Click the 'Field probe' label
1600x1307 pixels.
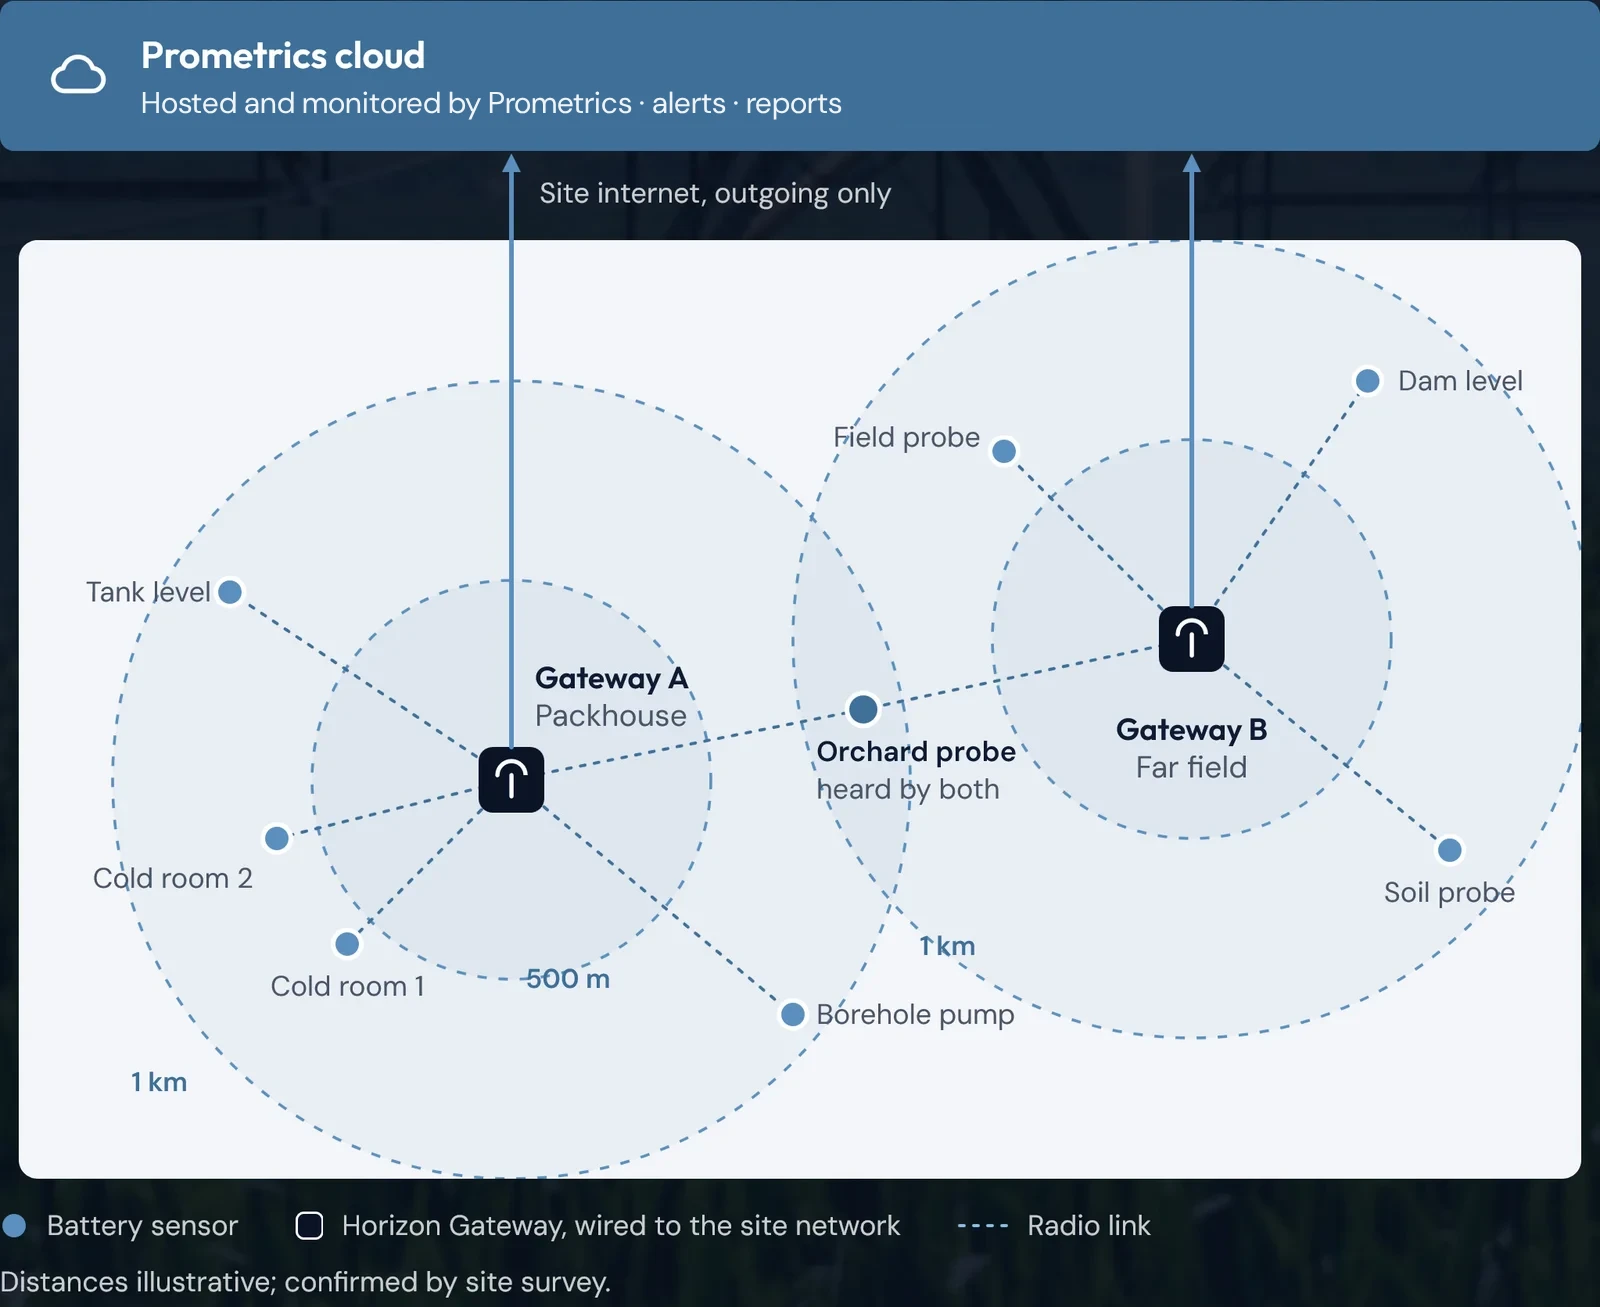coord(906,437)
